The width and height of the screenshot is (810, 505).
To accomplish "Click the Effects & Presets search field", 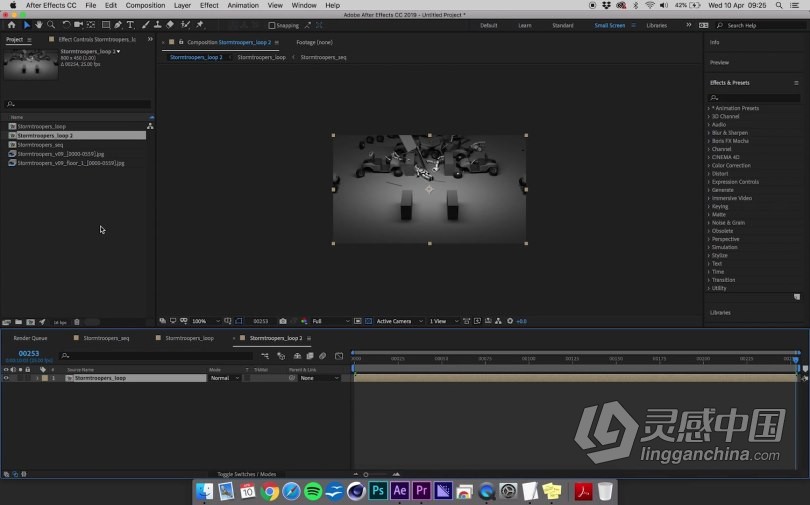I will tap(754, 98).
